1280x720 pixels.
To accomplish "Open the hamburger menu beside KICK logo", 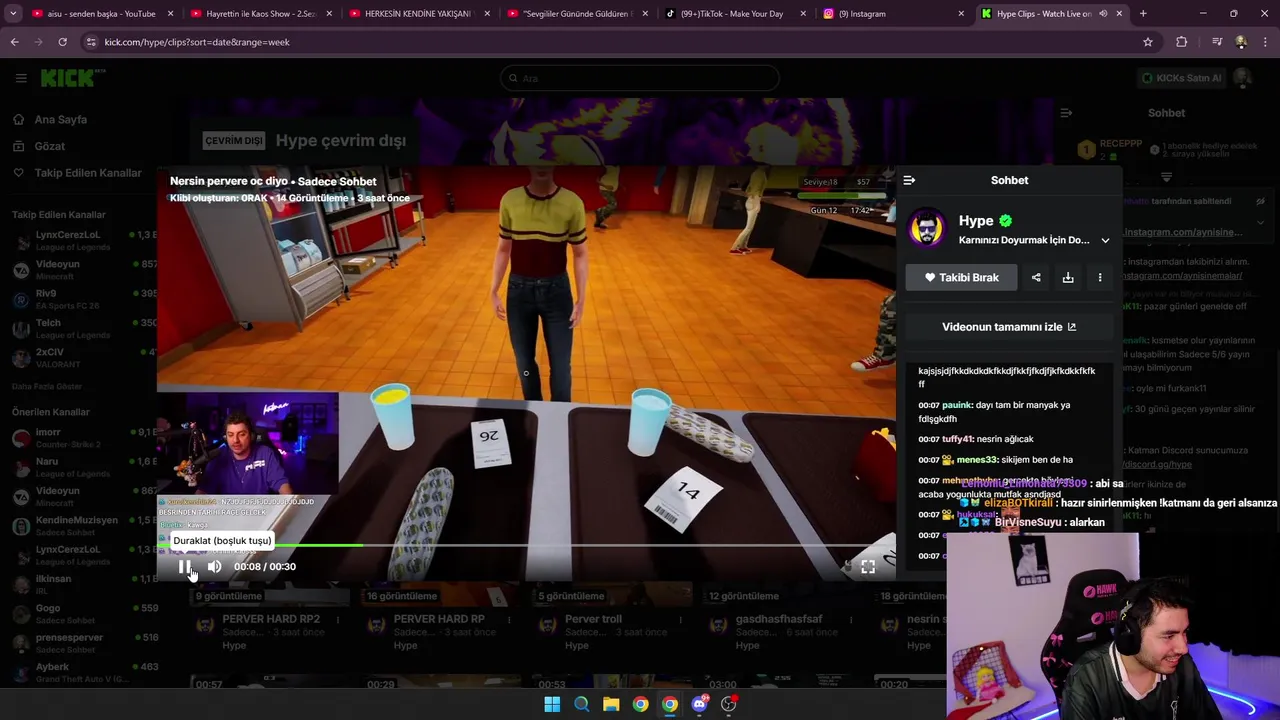I will tap(20, 78).
